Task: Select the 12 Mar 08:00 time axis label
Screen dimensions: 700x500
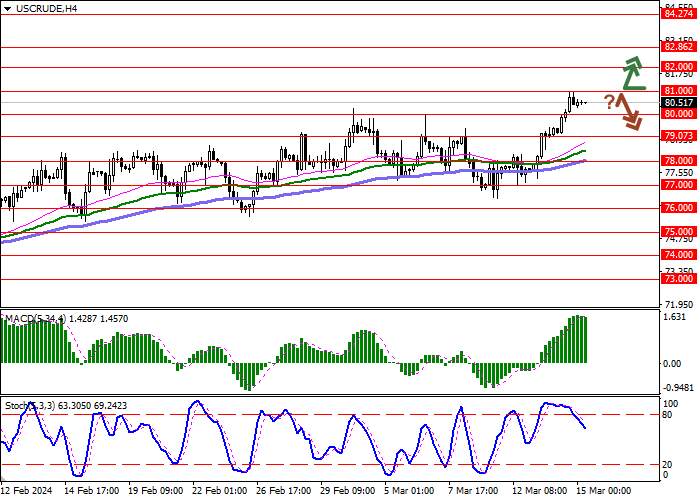Action: [x=540, y=491]
